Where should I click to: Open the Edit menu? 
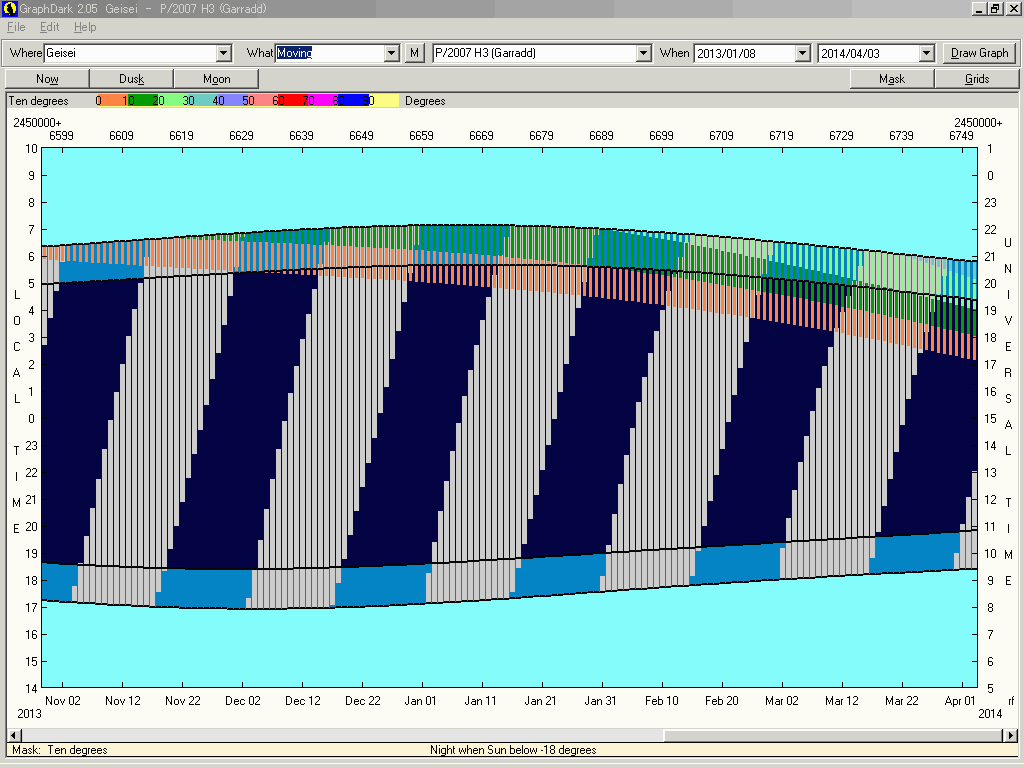(x=50, y=27)
